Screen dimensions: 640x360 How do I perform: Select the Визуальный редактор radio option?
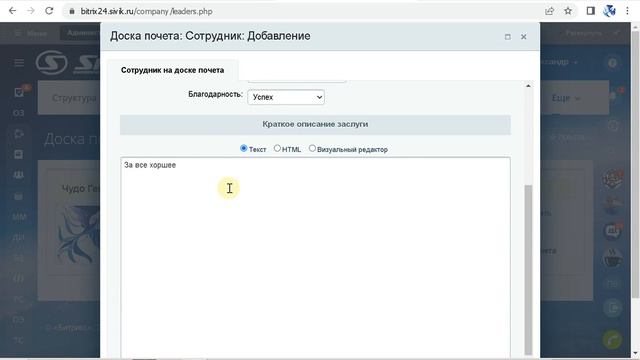tap(312, 148)
